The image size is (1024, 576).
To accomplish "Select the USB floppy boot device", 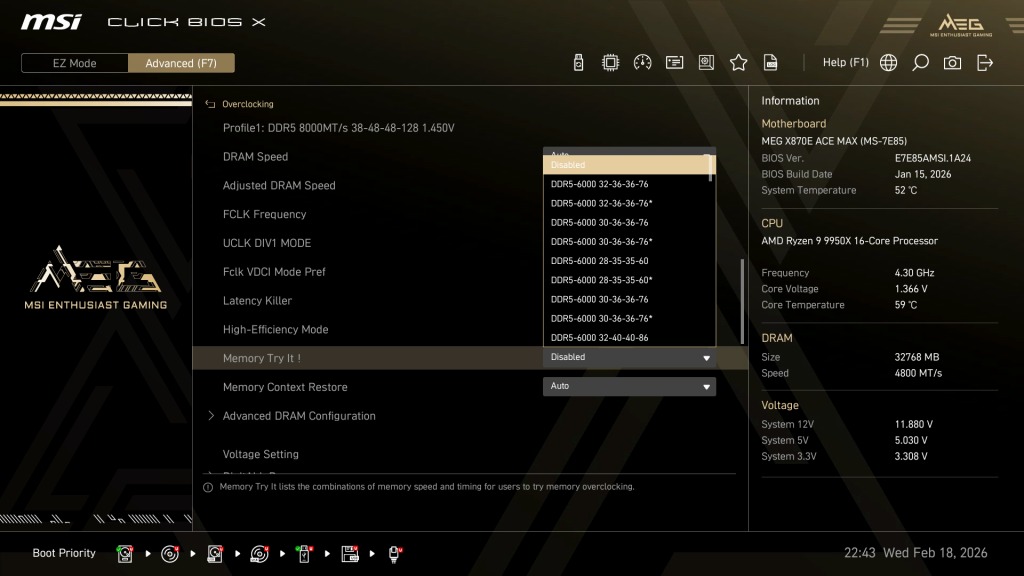I will pos(349,554).
